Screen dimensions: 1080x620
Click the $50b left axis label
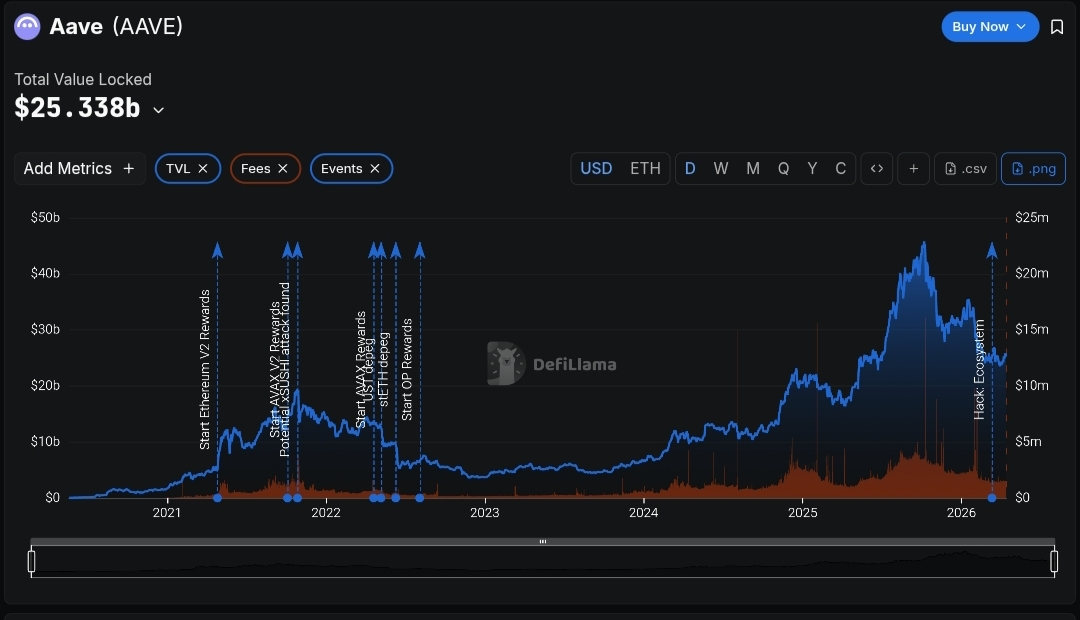(x=45, y=218)
